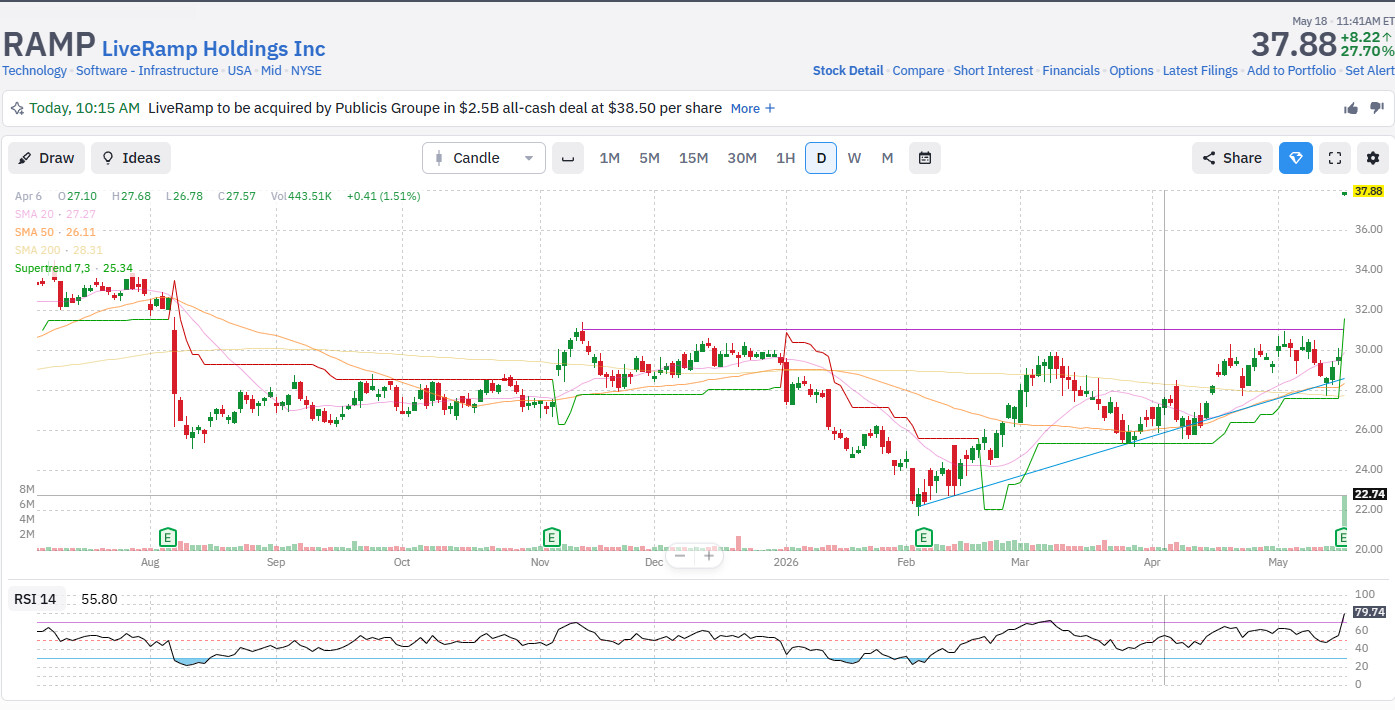Like the news with thumbs up
1395x710 pixels.
tap(1351, 108)
